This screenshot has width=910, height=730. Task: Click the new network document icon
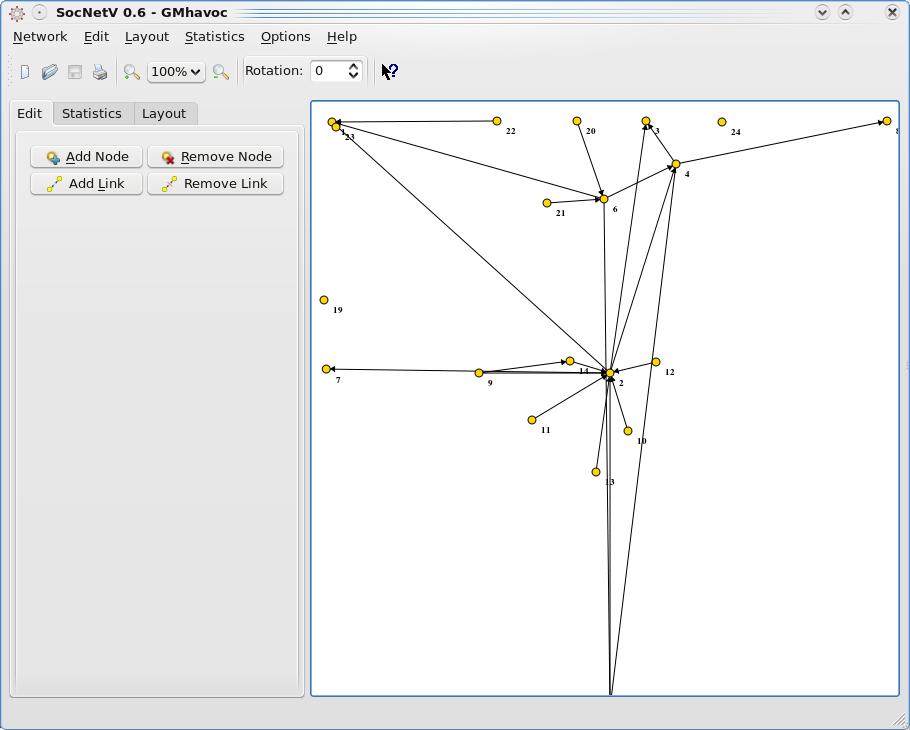point(25,72)
